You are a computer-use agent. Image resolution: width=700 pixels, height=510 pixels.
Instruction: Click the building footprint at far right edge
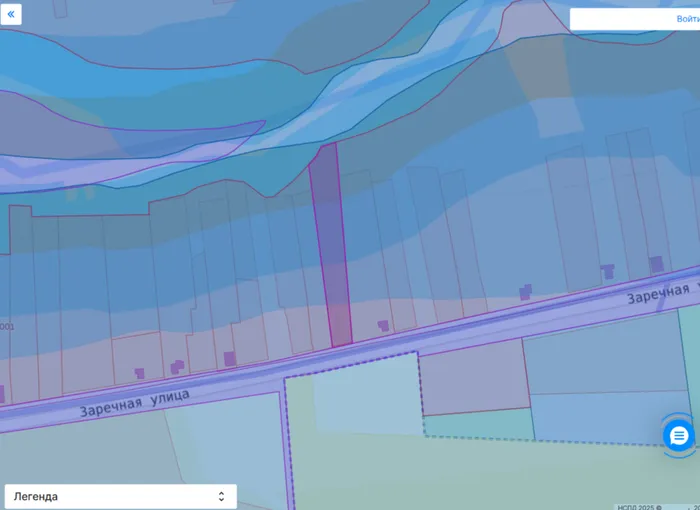pyautogui.click(x=656, y=264)
